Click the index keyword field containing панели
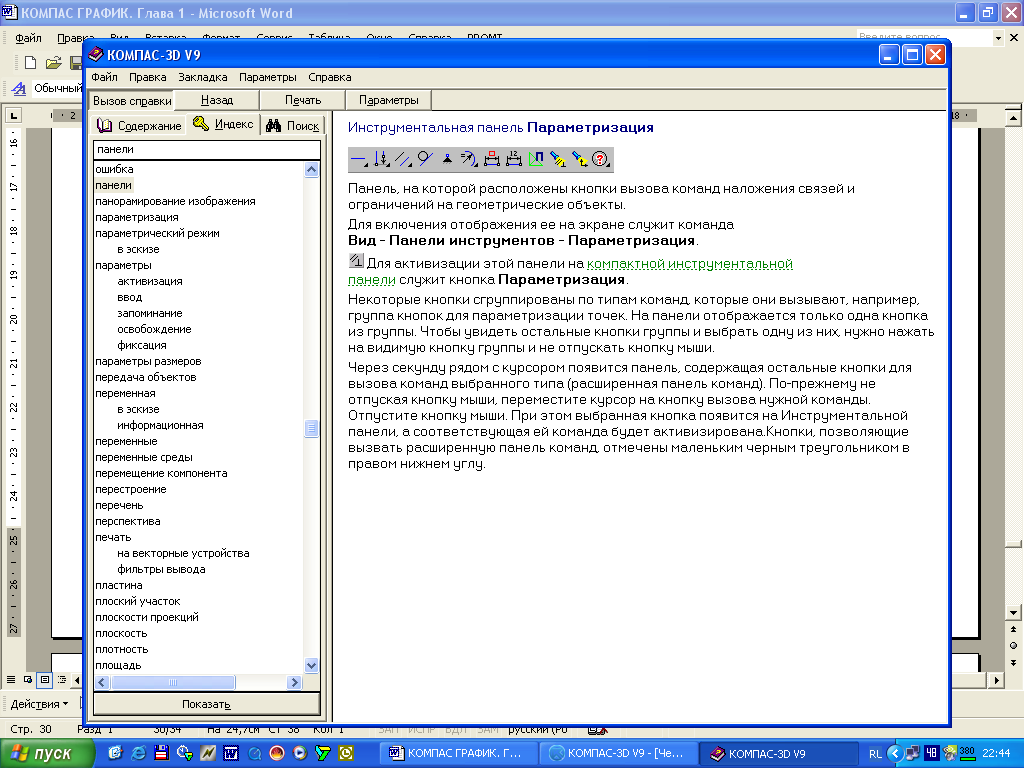The width and height of the screenshot is (1024, 768). tap(206, 150)
